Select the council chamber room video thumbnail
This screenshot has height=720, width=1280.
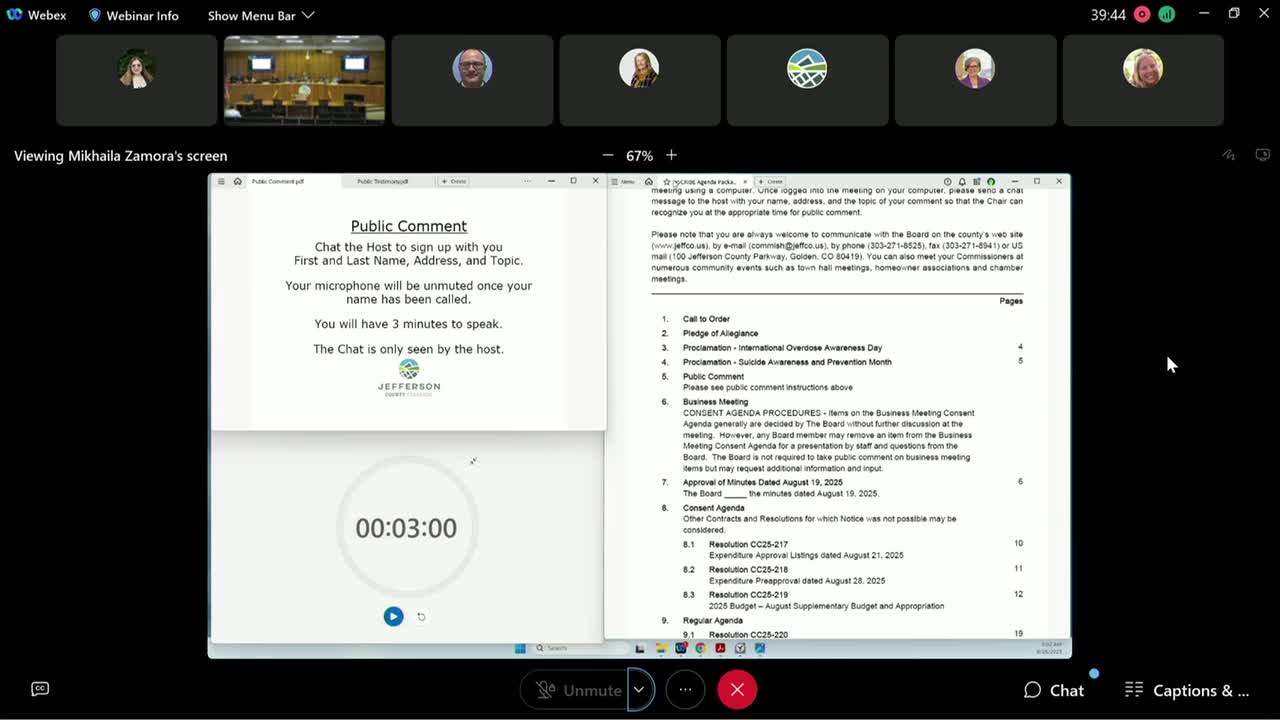304,80
